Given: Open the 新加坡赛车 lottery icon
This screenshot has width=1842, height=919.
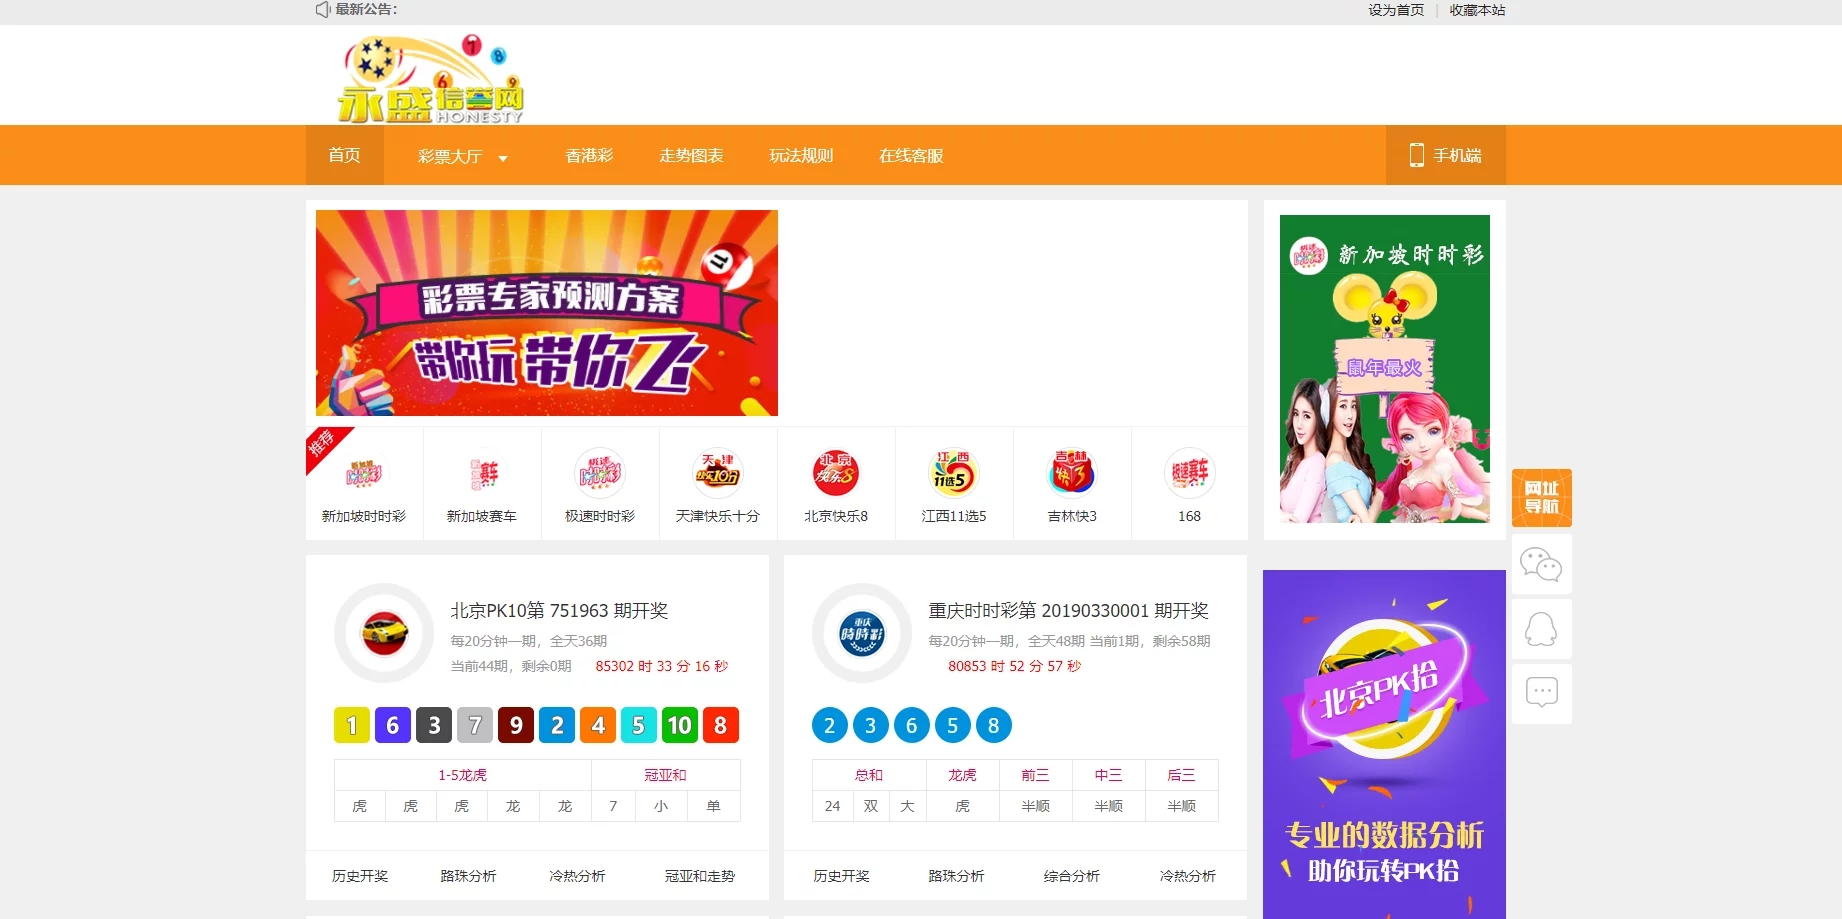Looking at the screenshot, I should point(482,473).
